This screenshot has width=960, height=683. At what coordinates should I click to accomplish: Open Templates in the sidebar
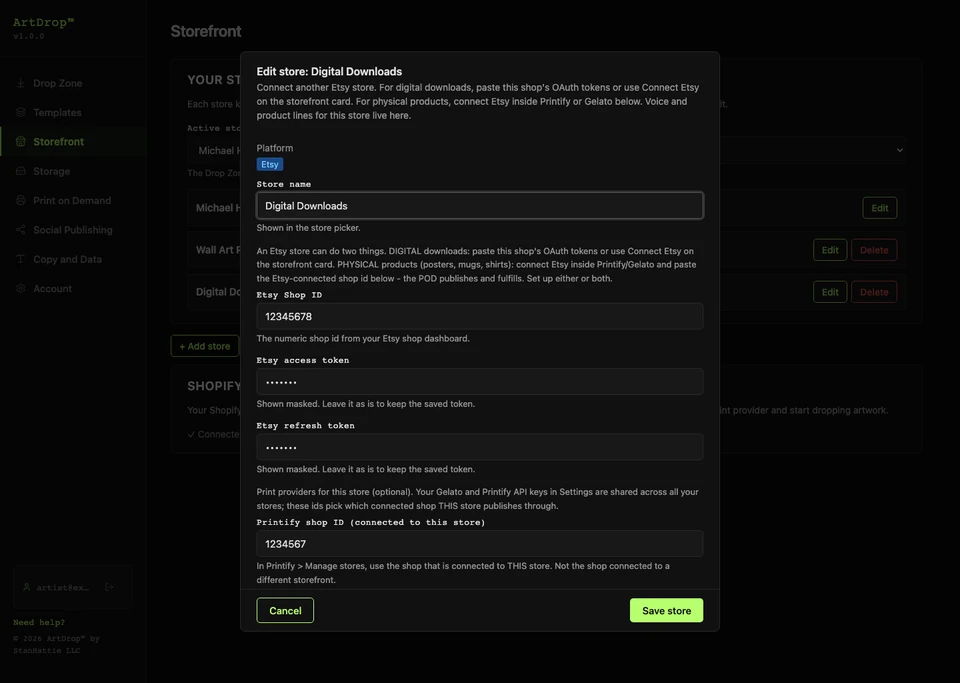(73, 113)
